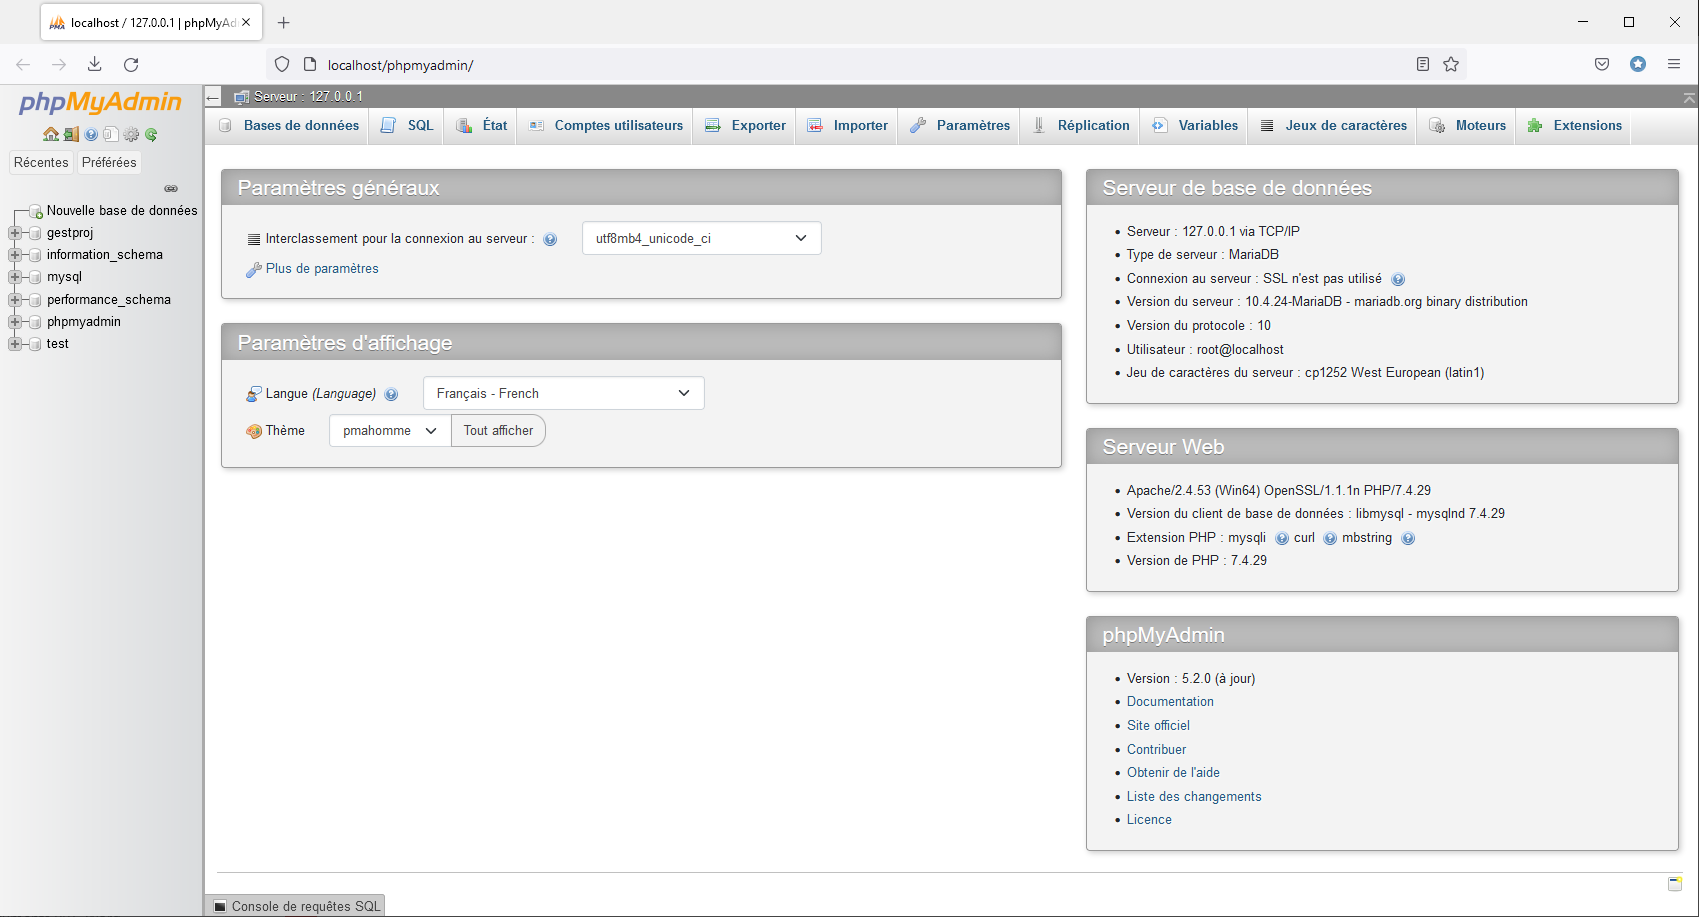Open navigation panel settings gear icon
The height and width of the screenshot is (917, 1699).
131,134
